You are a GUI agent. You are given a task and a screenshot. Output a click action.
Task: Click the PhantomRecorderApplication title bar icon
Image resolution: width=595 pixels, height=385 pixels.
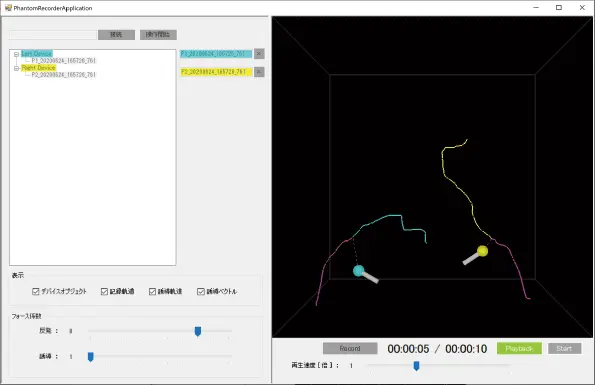8,8
